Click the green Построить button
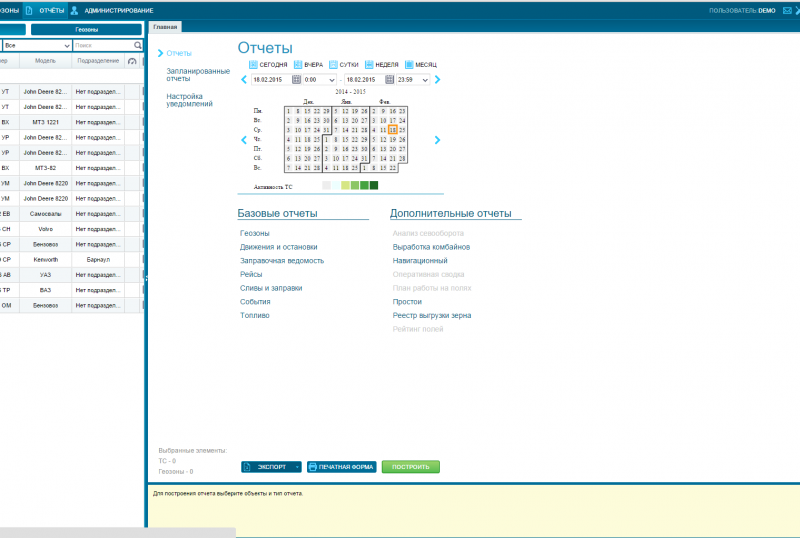The height and width of the screenshot is (538, 800). click(x=410, y=467)
